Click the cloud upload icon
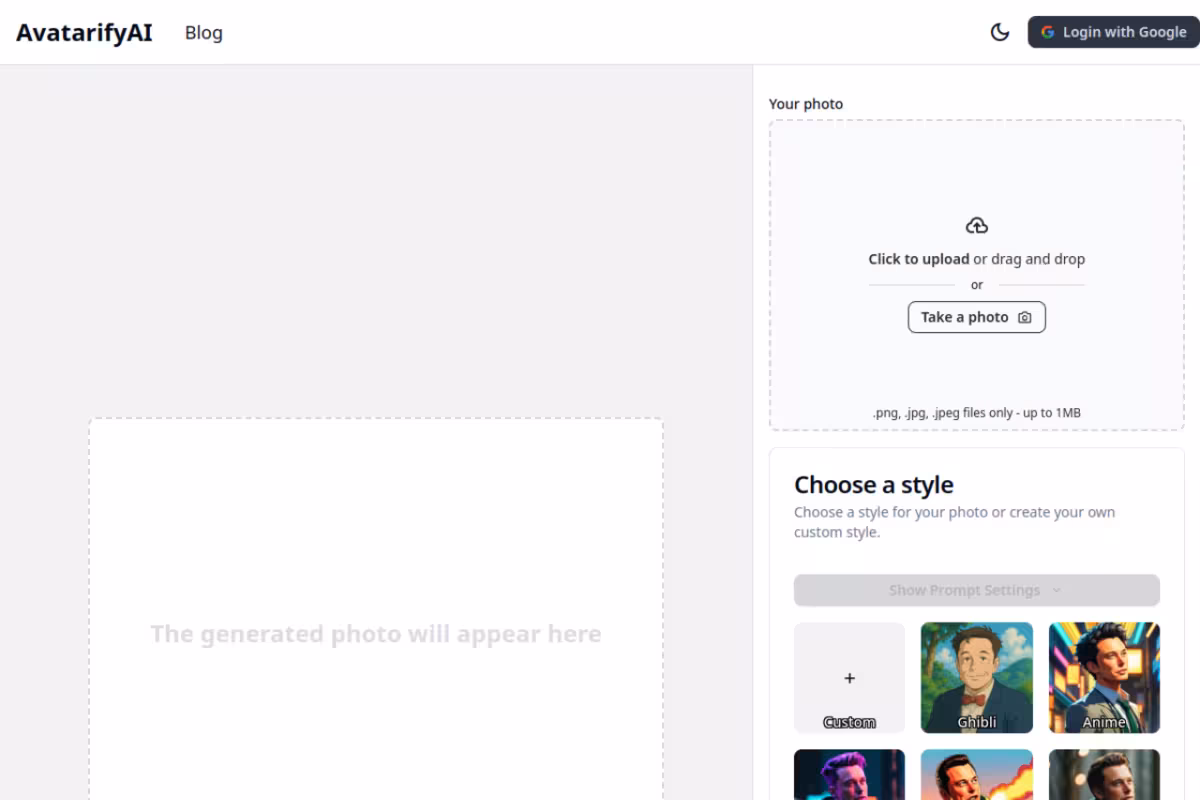Screen dimensions: 1200x800 pyautogui.click(x=977, y=225)
